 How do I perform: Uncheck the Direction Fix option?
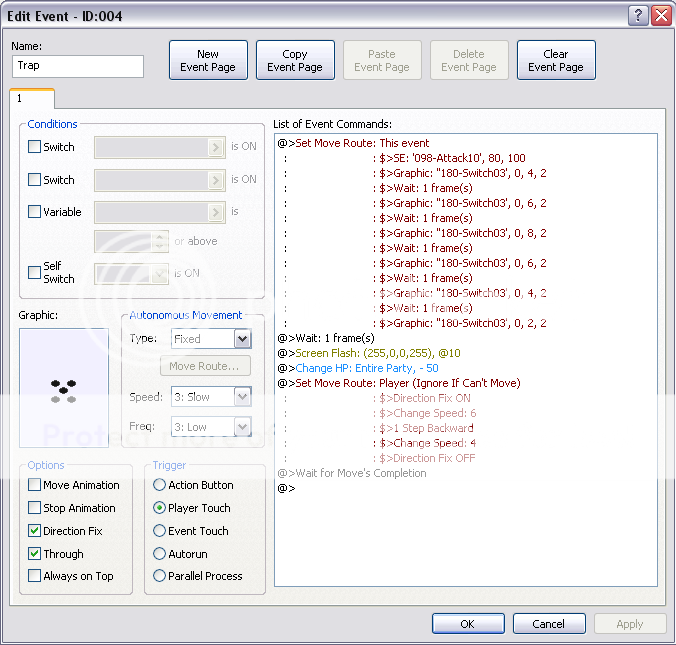coord(35,531)
